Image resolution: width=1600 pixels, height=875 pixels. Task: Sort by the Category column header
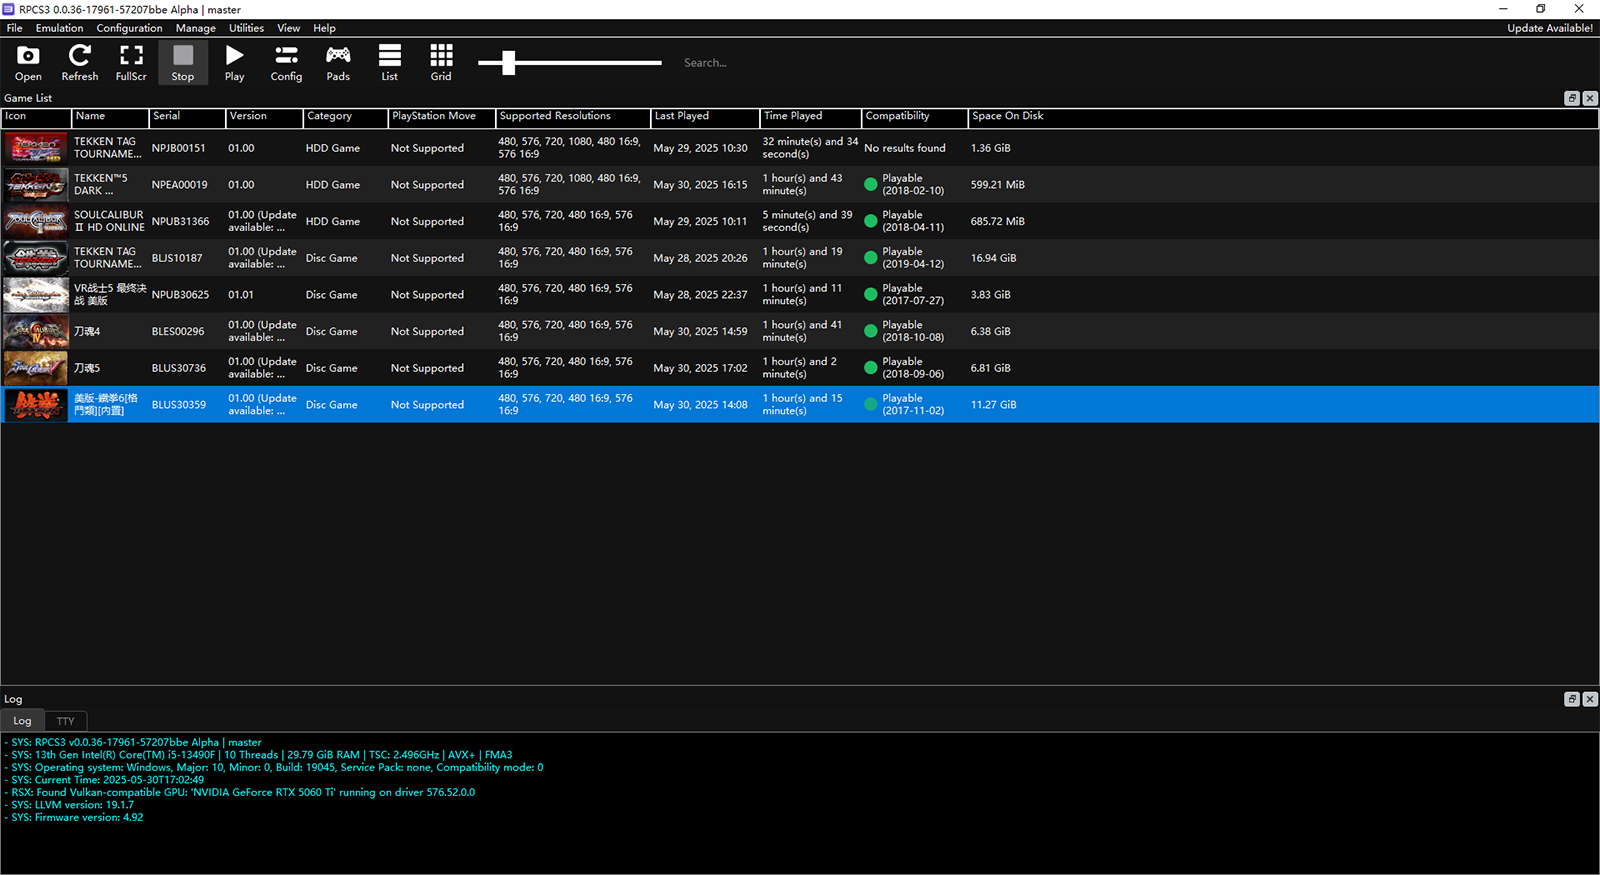tap(345, 117)
